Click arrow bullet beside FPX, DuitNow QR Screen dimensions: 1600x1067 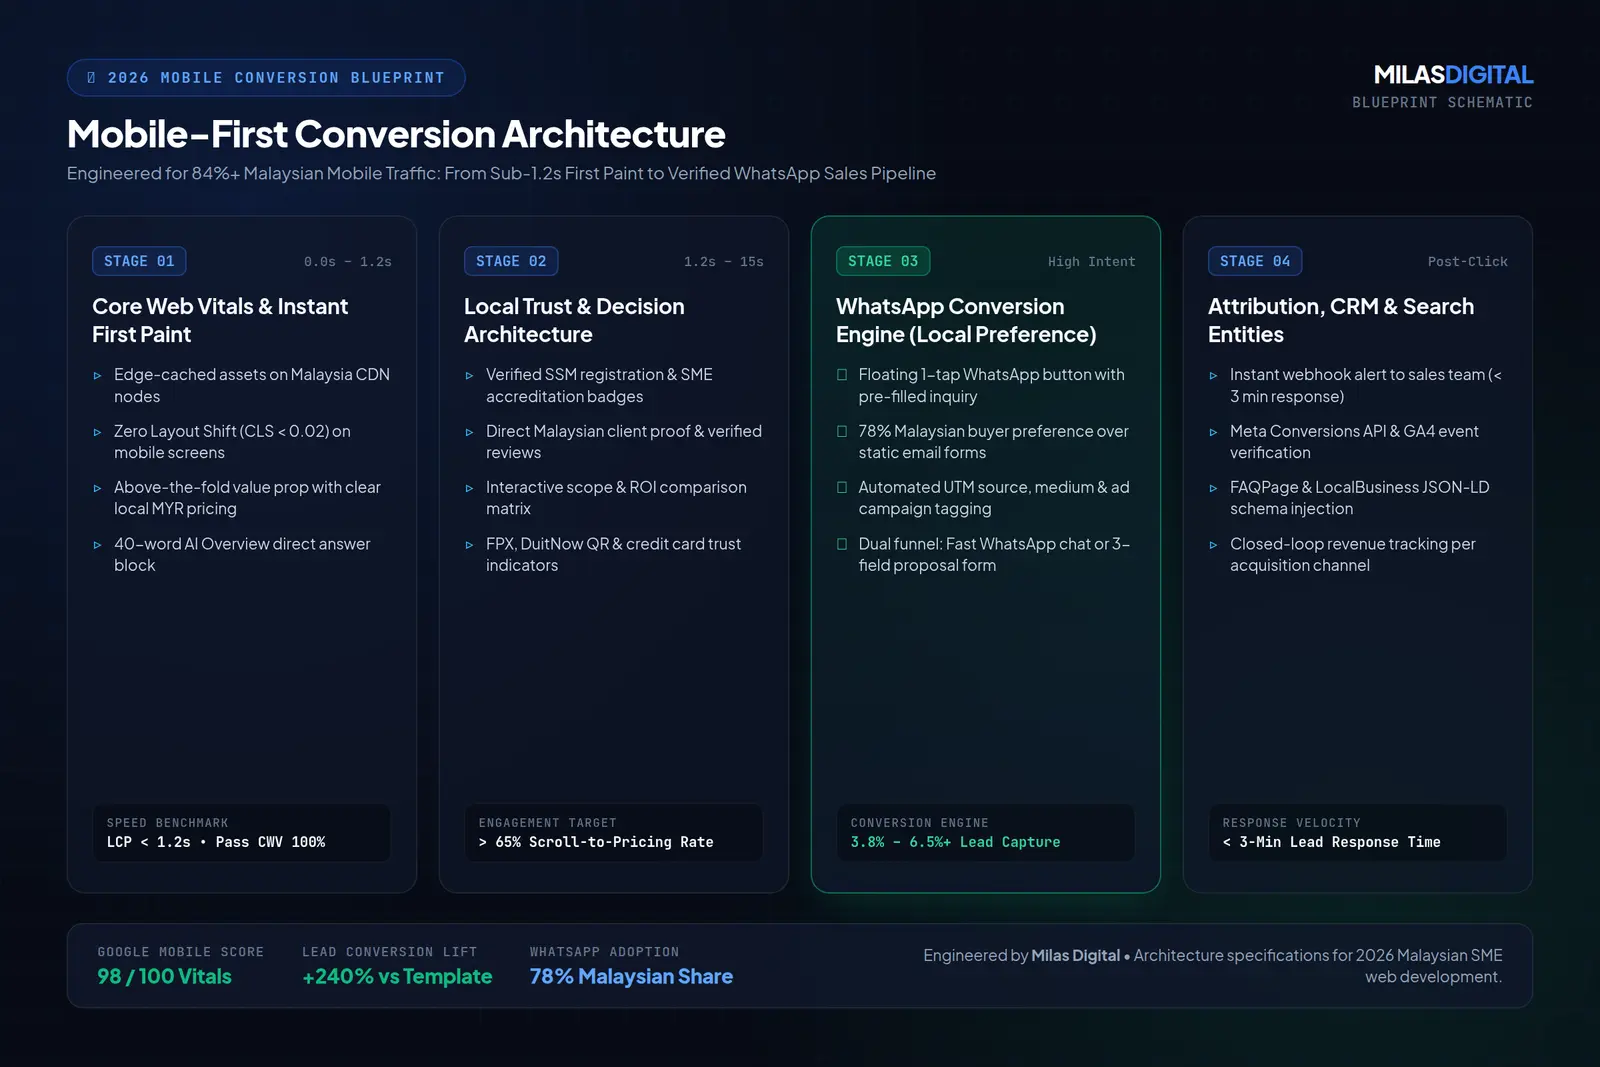click(469, 545)
